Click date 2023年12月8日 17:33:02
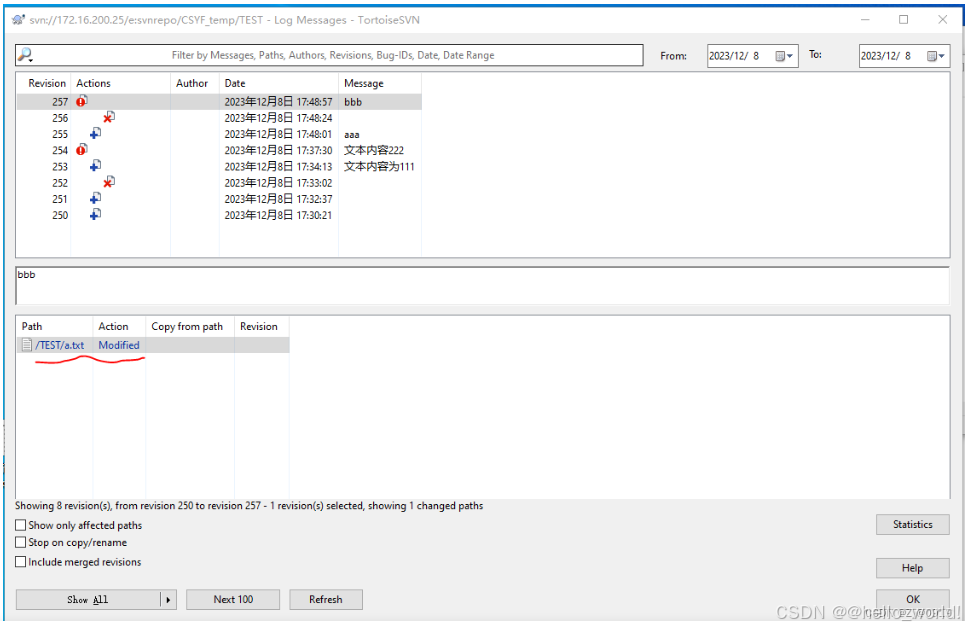Viewport: 965px width, 630px height. (x=278, y=183)
